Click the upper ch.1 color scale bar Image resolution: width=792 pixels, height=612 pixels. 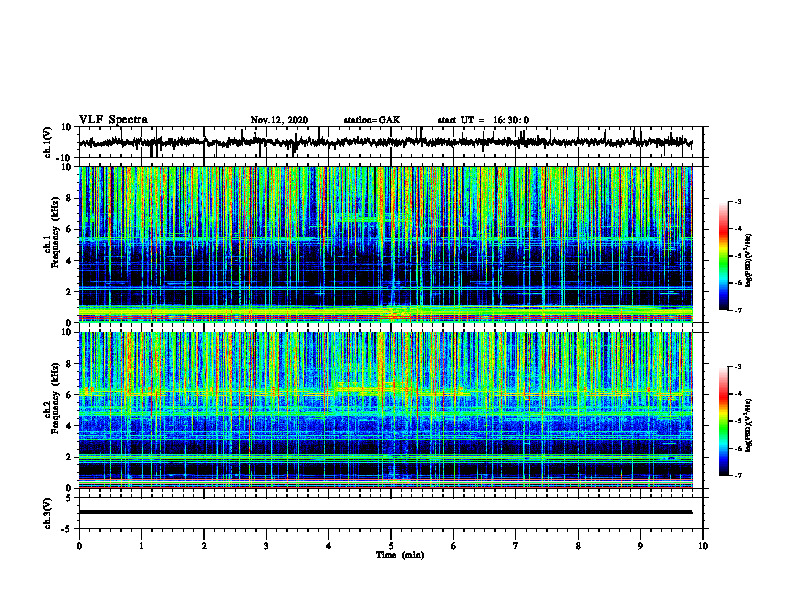point(723,256)
